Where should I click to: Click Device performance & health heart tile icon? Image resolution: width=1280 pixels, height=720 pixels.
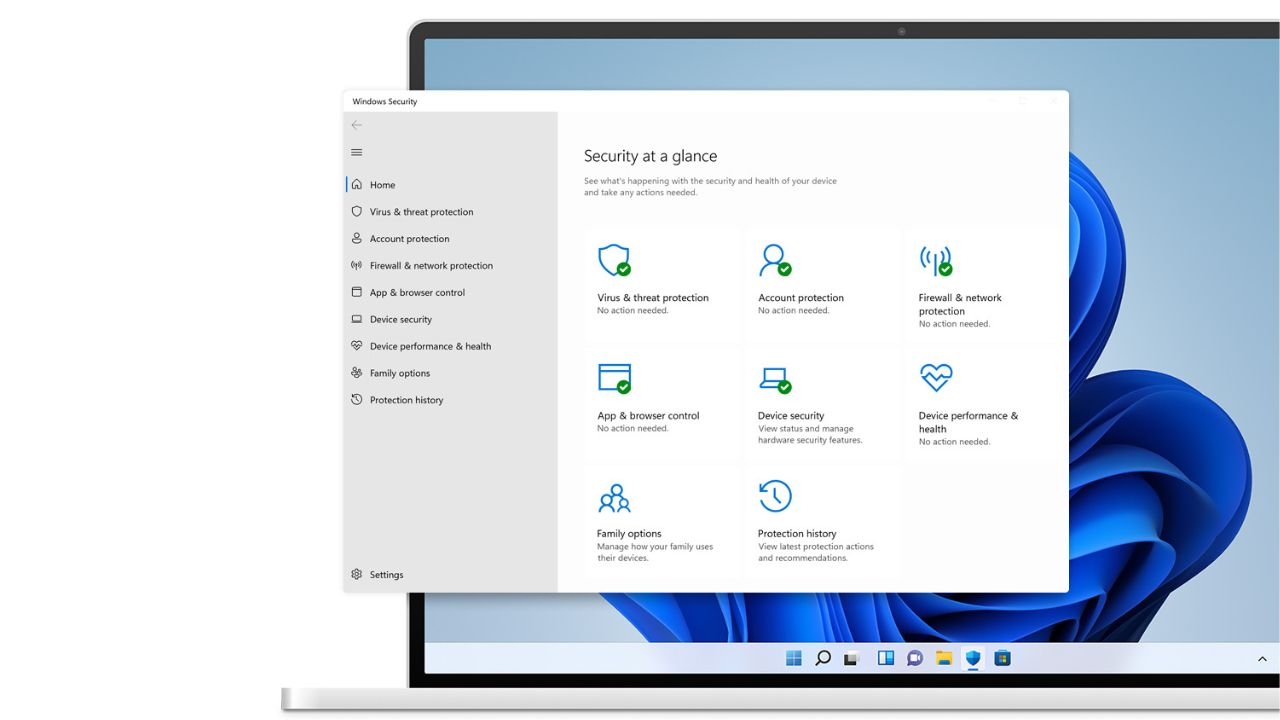[x=935, y=377]
